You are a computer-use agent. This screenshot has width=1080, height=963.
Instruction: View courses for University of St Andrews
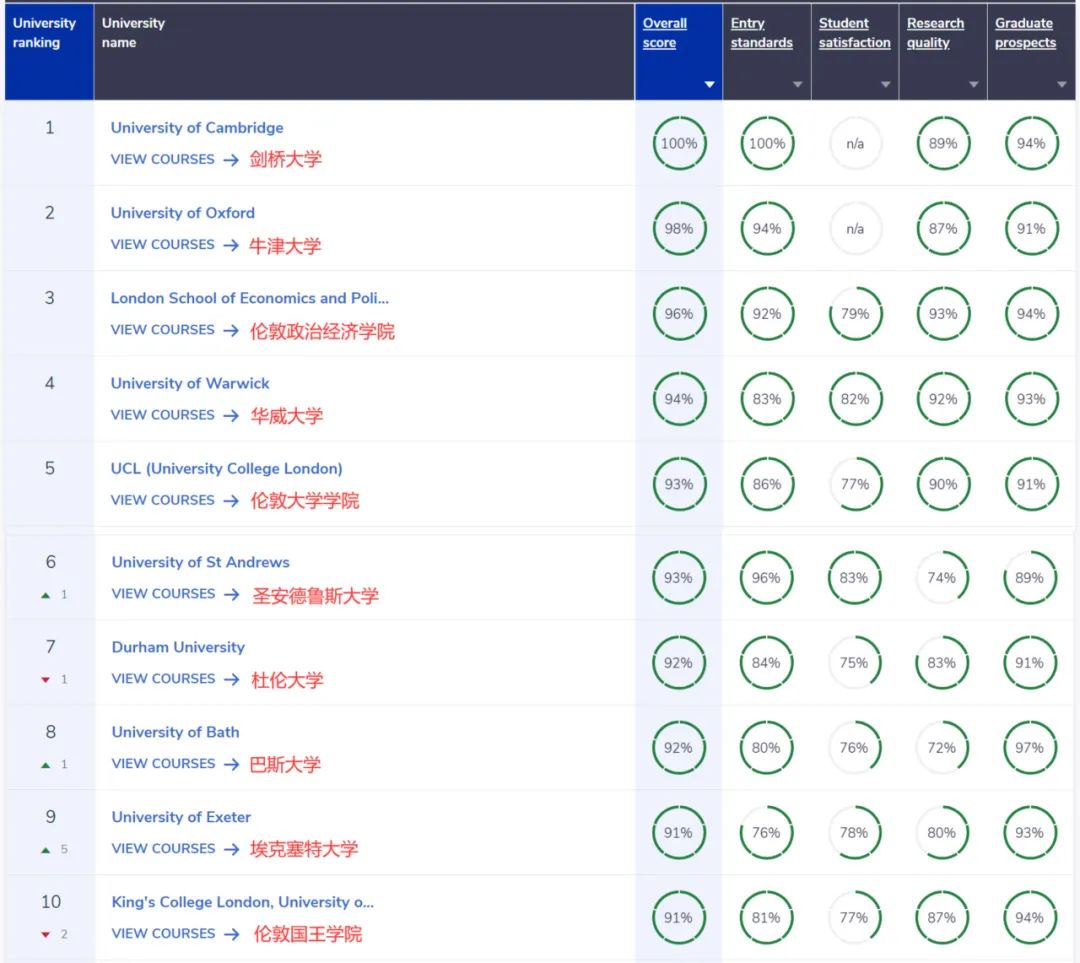click(x=176, y=594)
